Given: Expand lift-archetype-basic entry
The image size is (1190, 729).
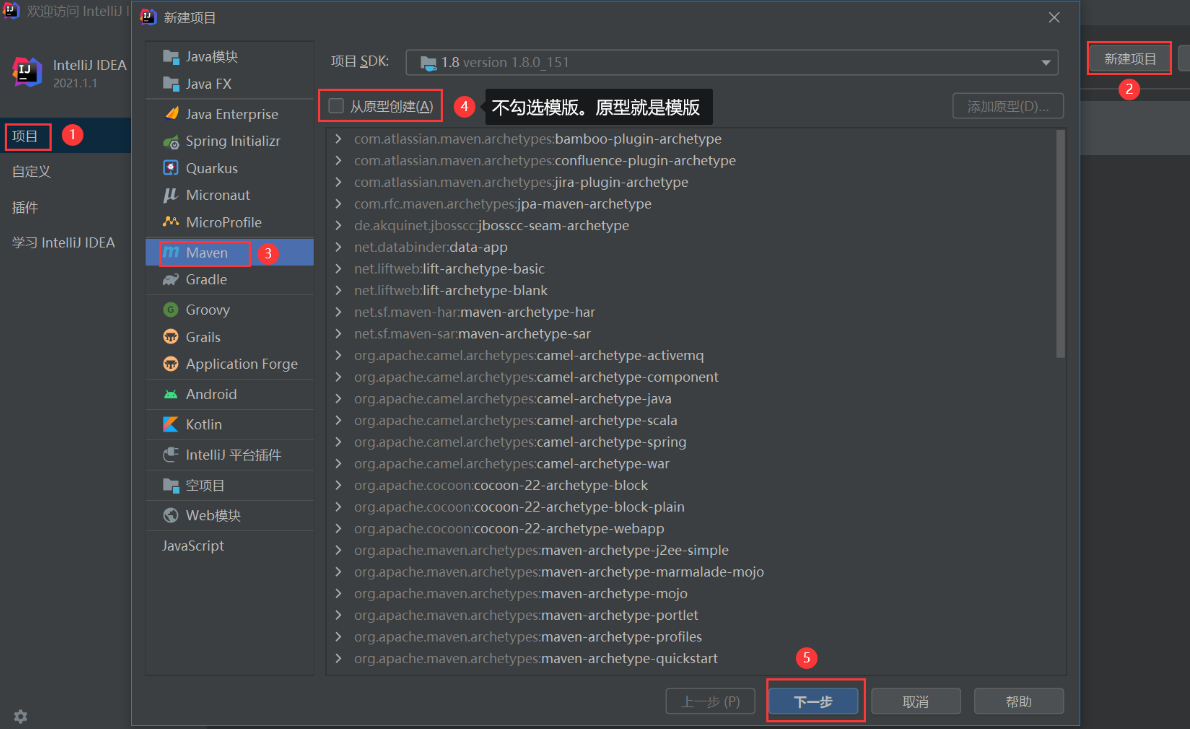Looking at the screenshot, I should [338, 269].
